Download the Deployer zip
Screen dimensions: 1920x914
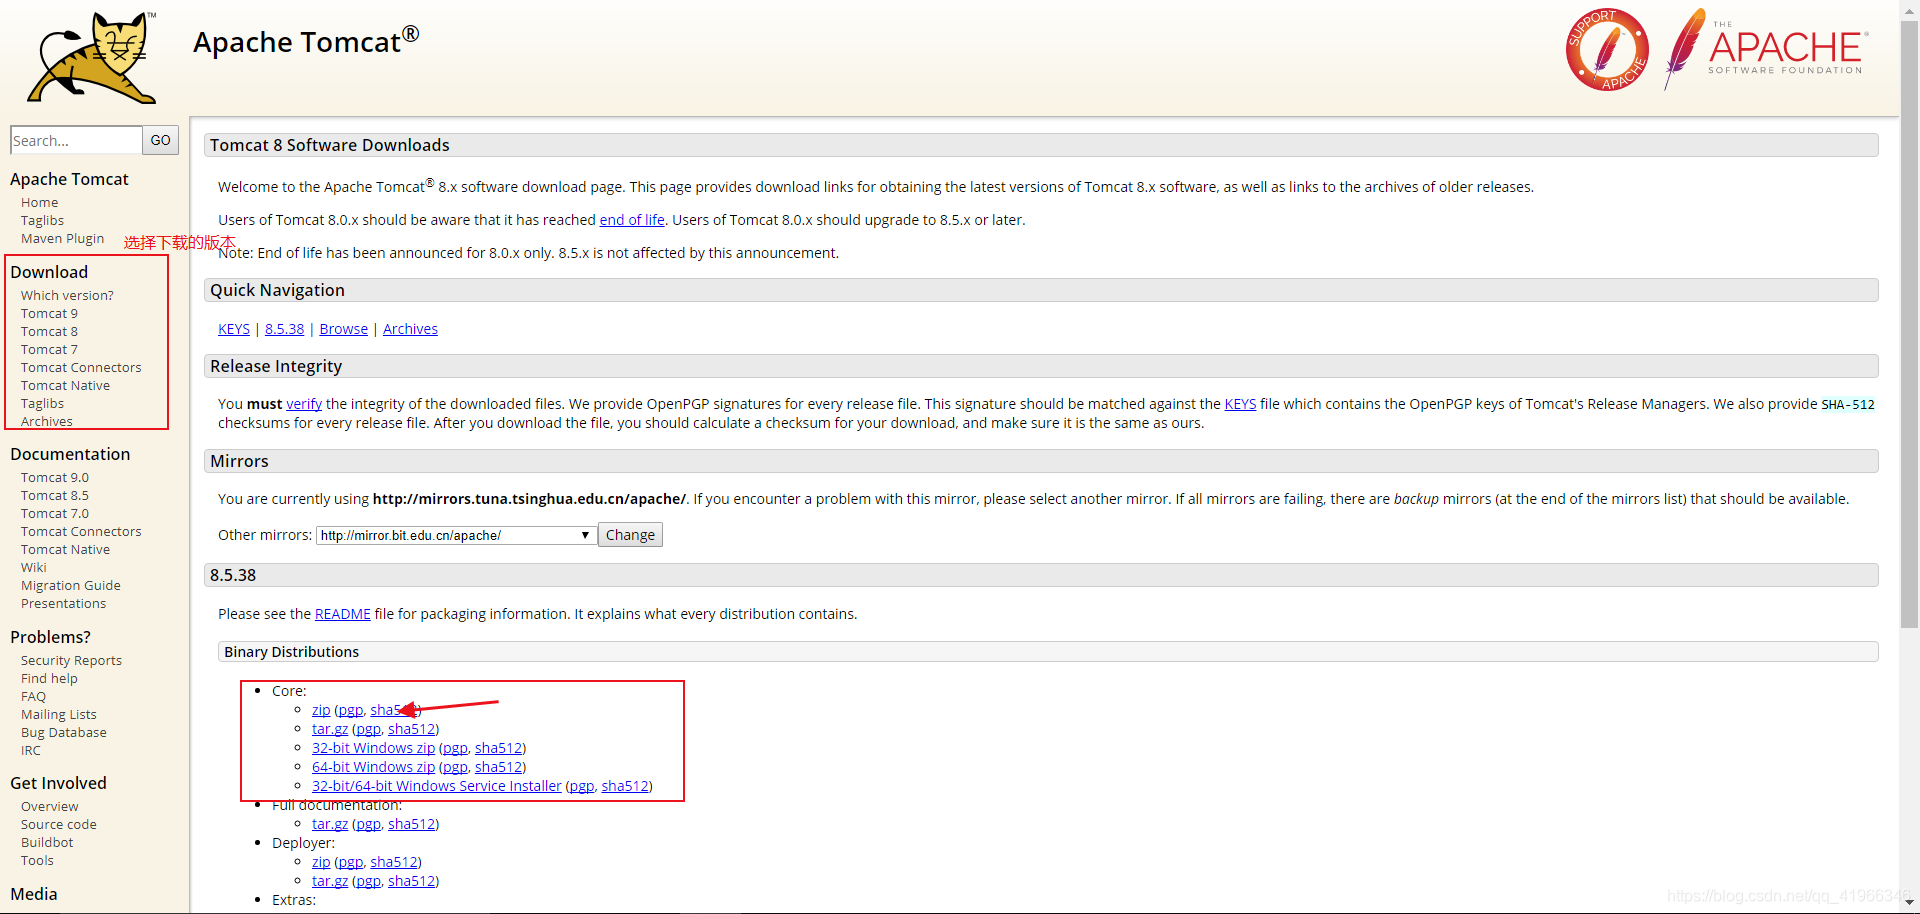[321, 862]
